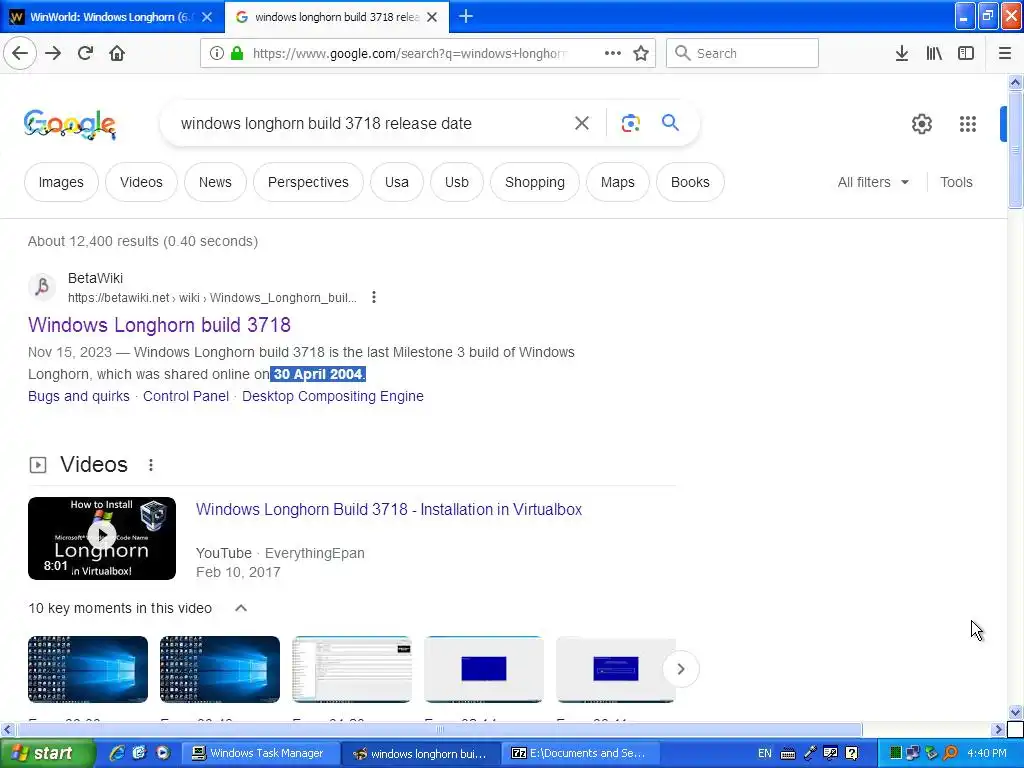Open the search Tools options
Image resolution: width=1024 pixels, height=768 pixels.
(x=956, y=182)
